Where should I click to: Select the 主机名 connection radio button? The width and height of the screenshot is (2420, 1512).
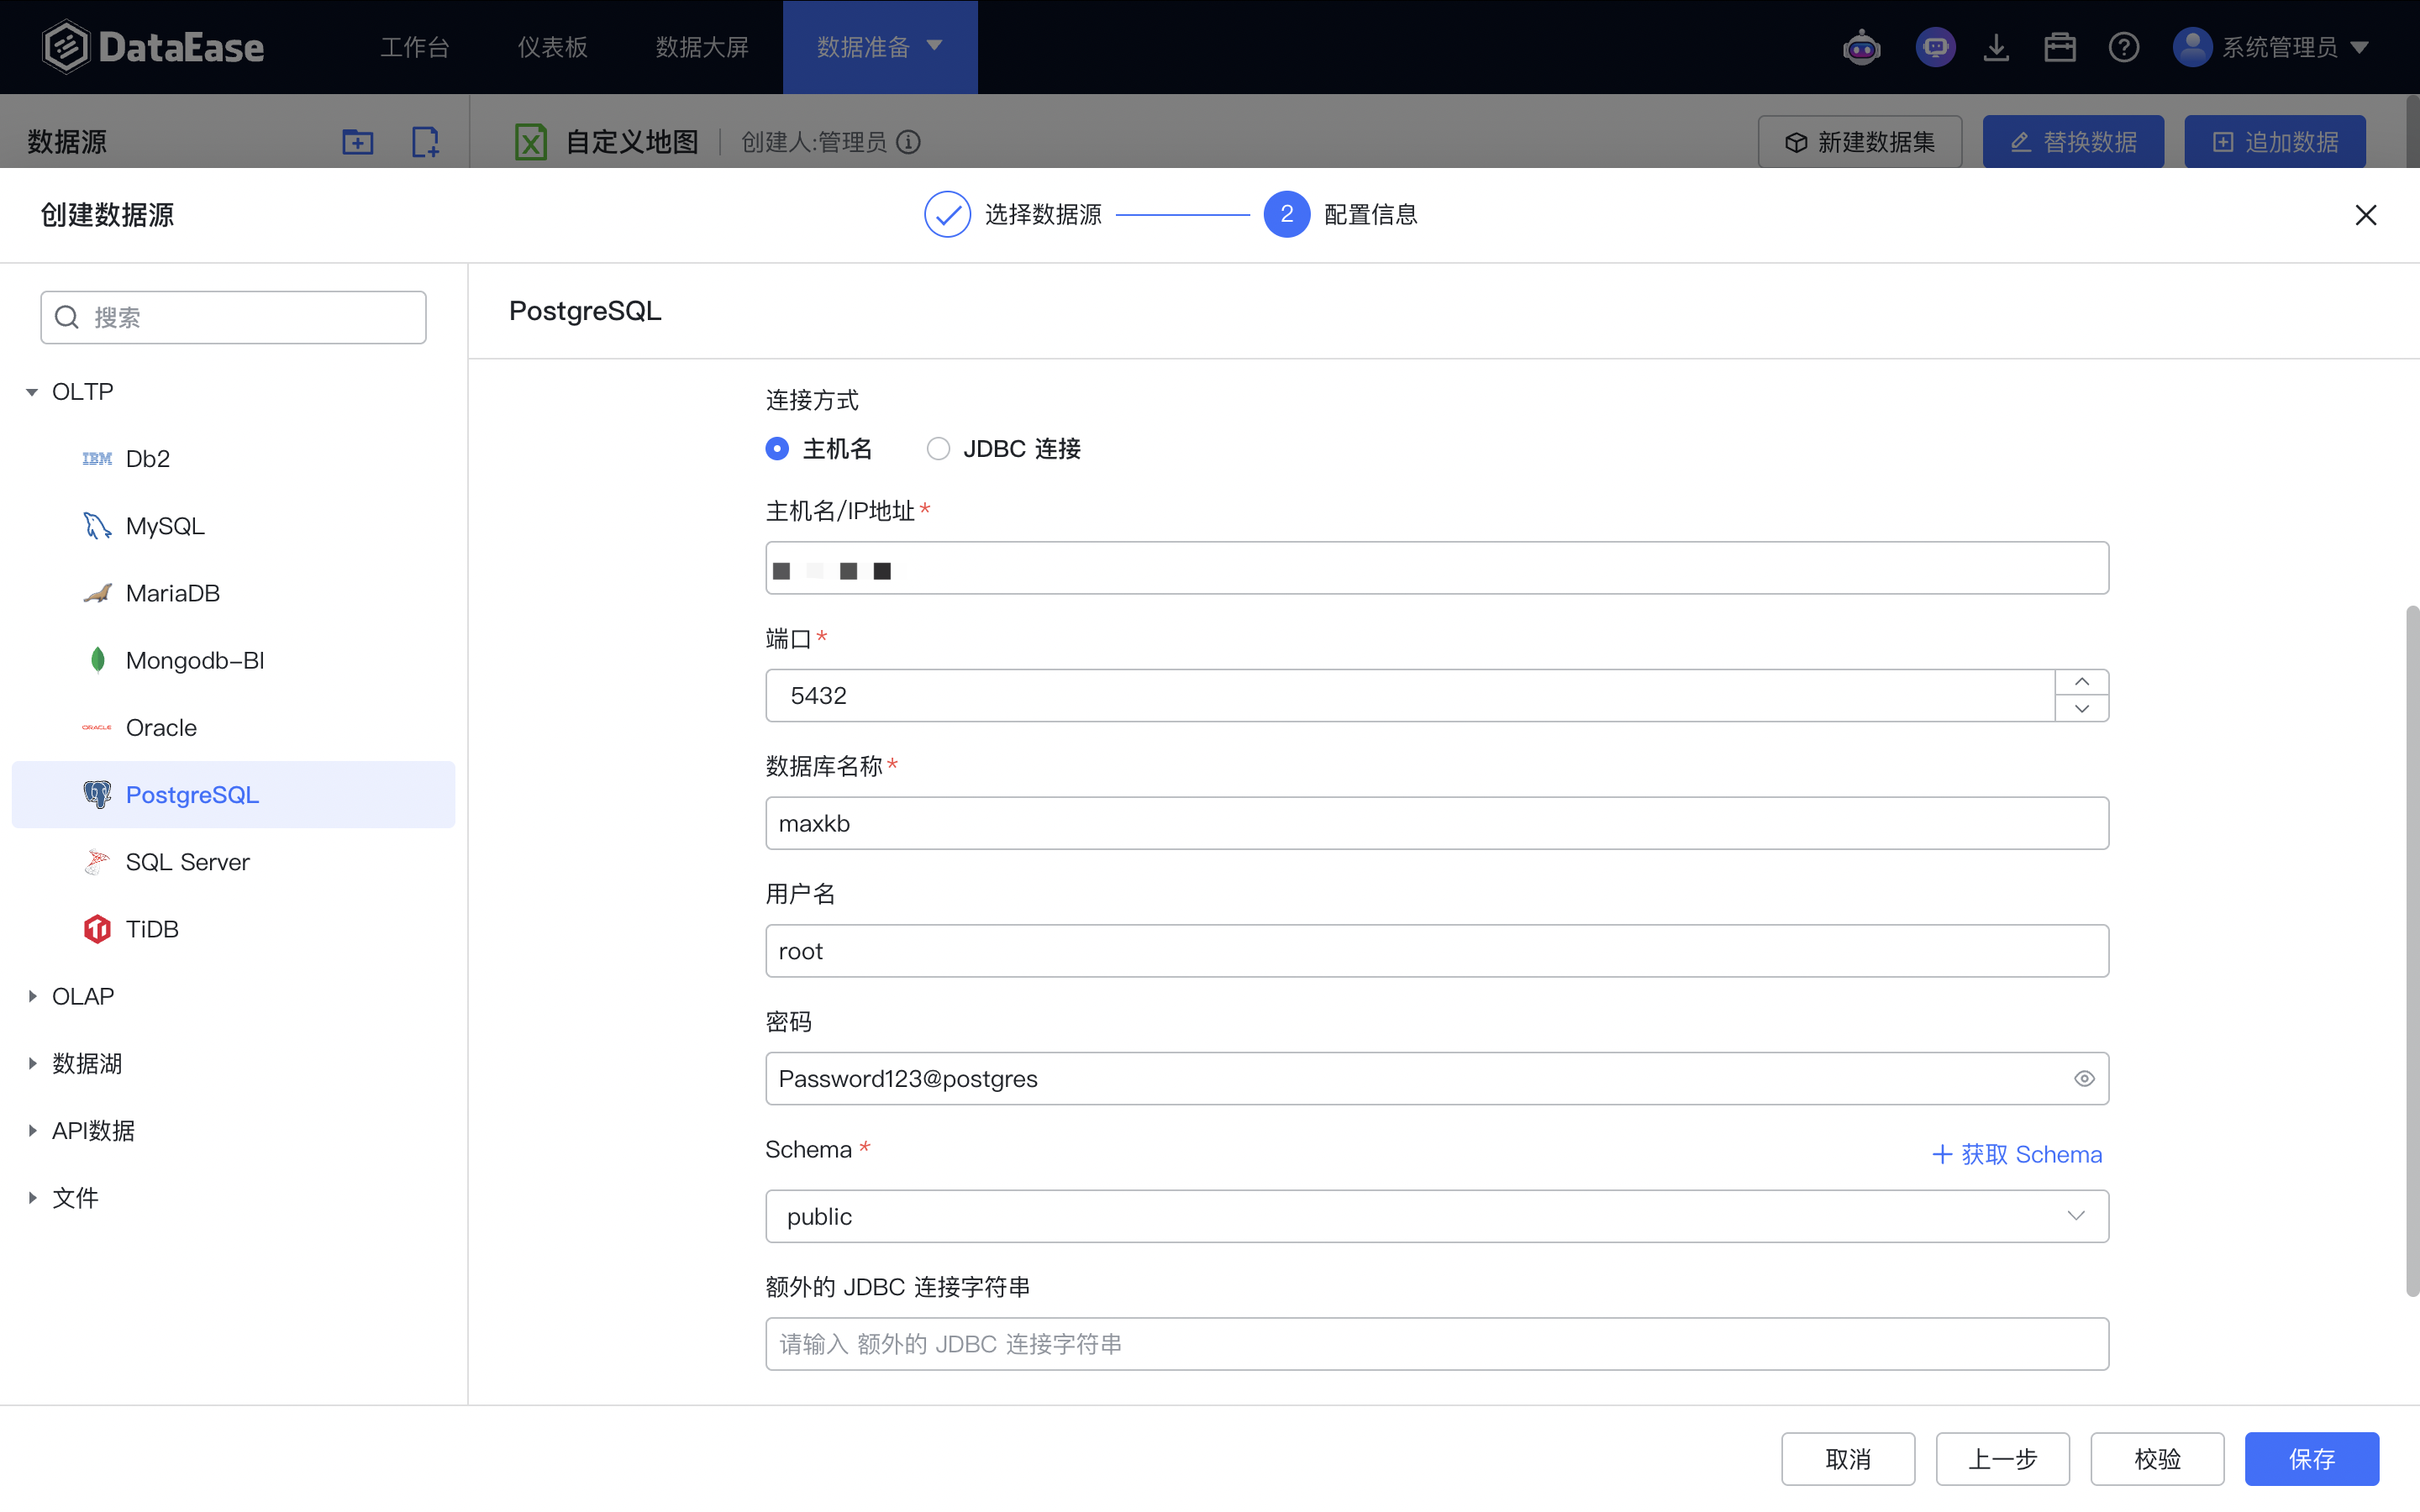click(x=777, y=448)
